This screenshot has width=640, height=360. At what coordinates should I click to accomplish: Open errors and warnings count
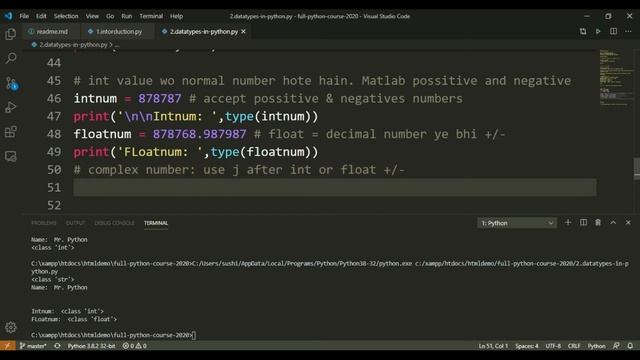tap(135, 346)
